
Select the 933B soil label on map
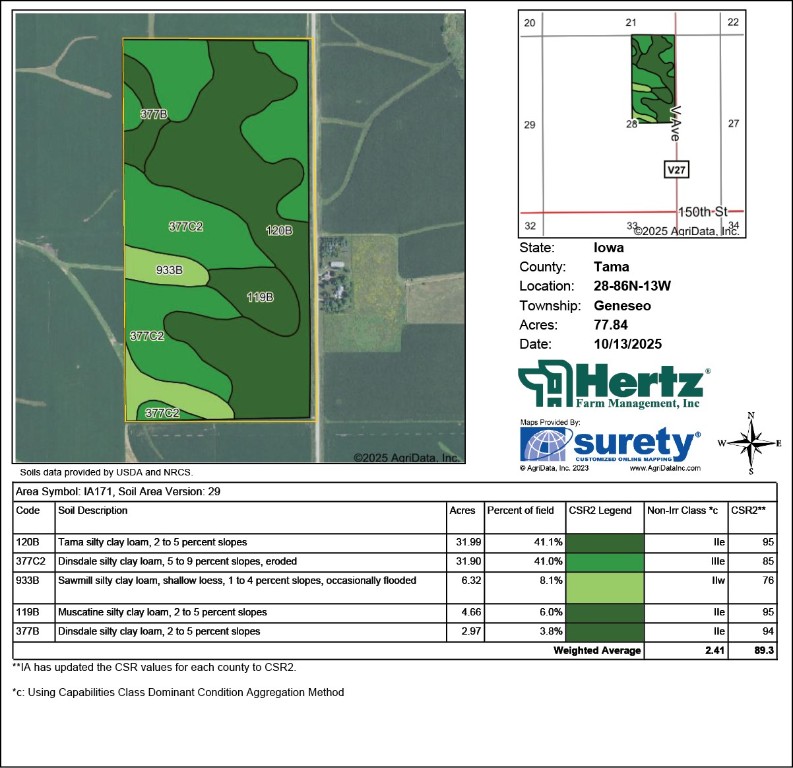(169, 270)
